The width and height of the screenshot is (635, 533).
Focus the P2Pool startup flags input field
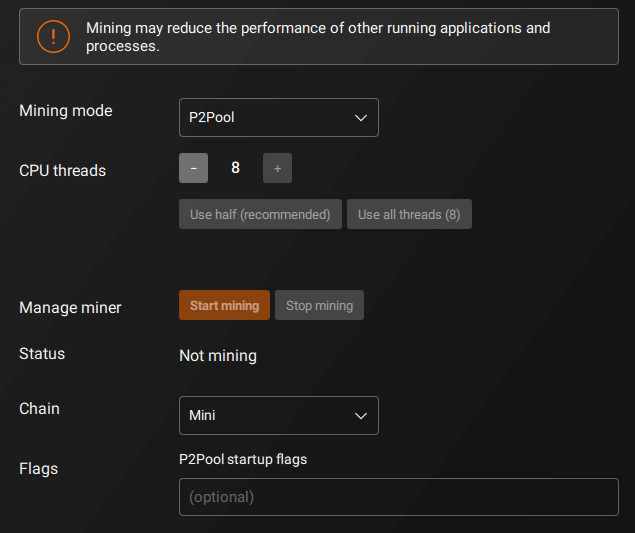[398, 497]
